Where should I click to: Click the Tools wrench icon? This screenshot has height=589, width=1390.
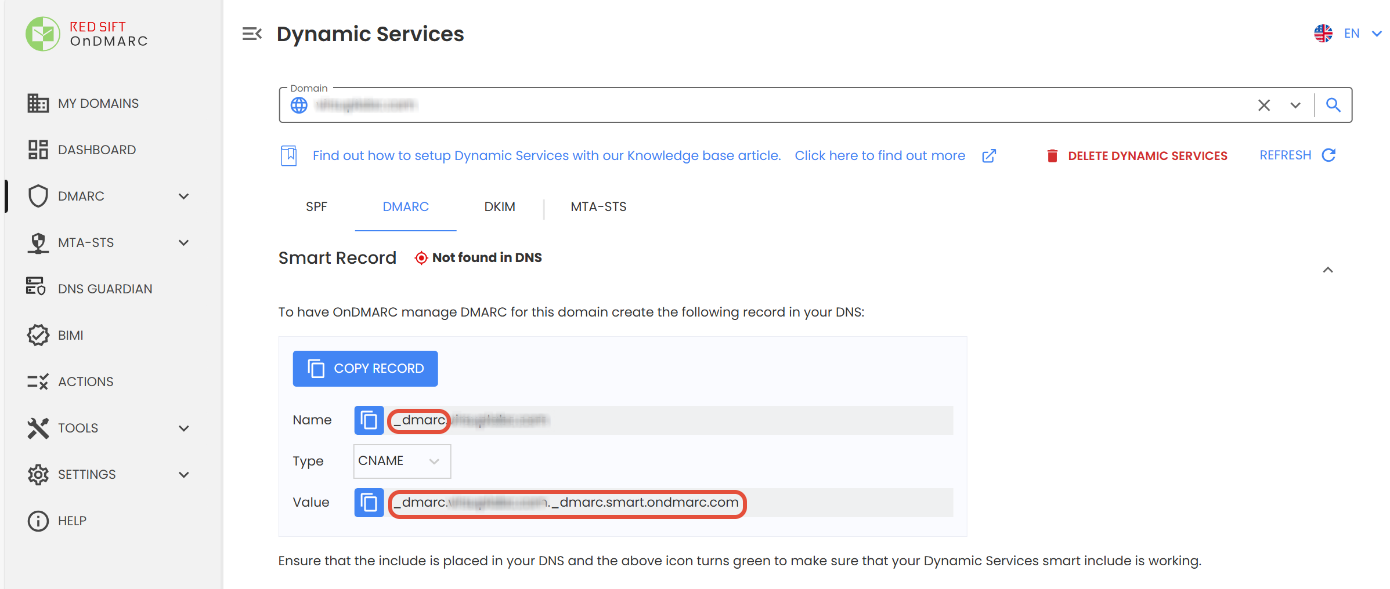[38, 428]
